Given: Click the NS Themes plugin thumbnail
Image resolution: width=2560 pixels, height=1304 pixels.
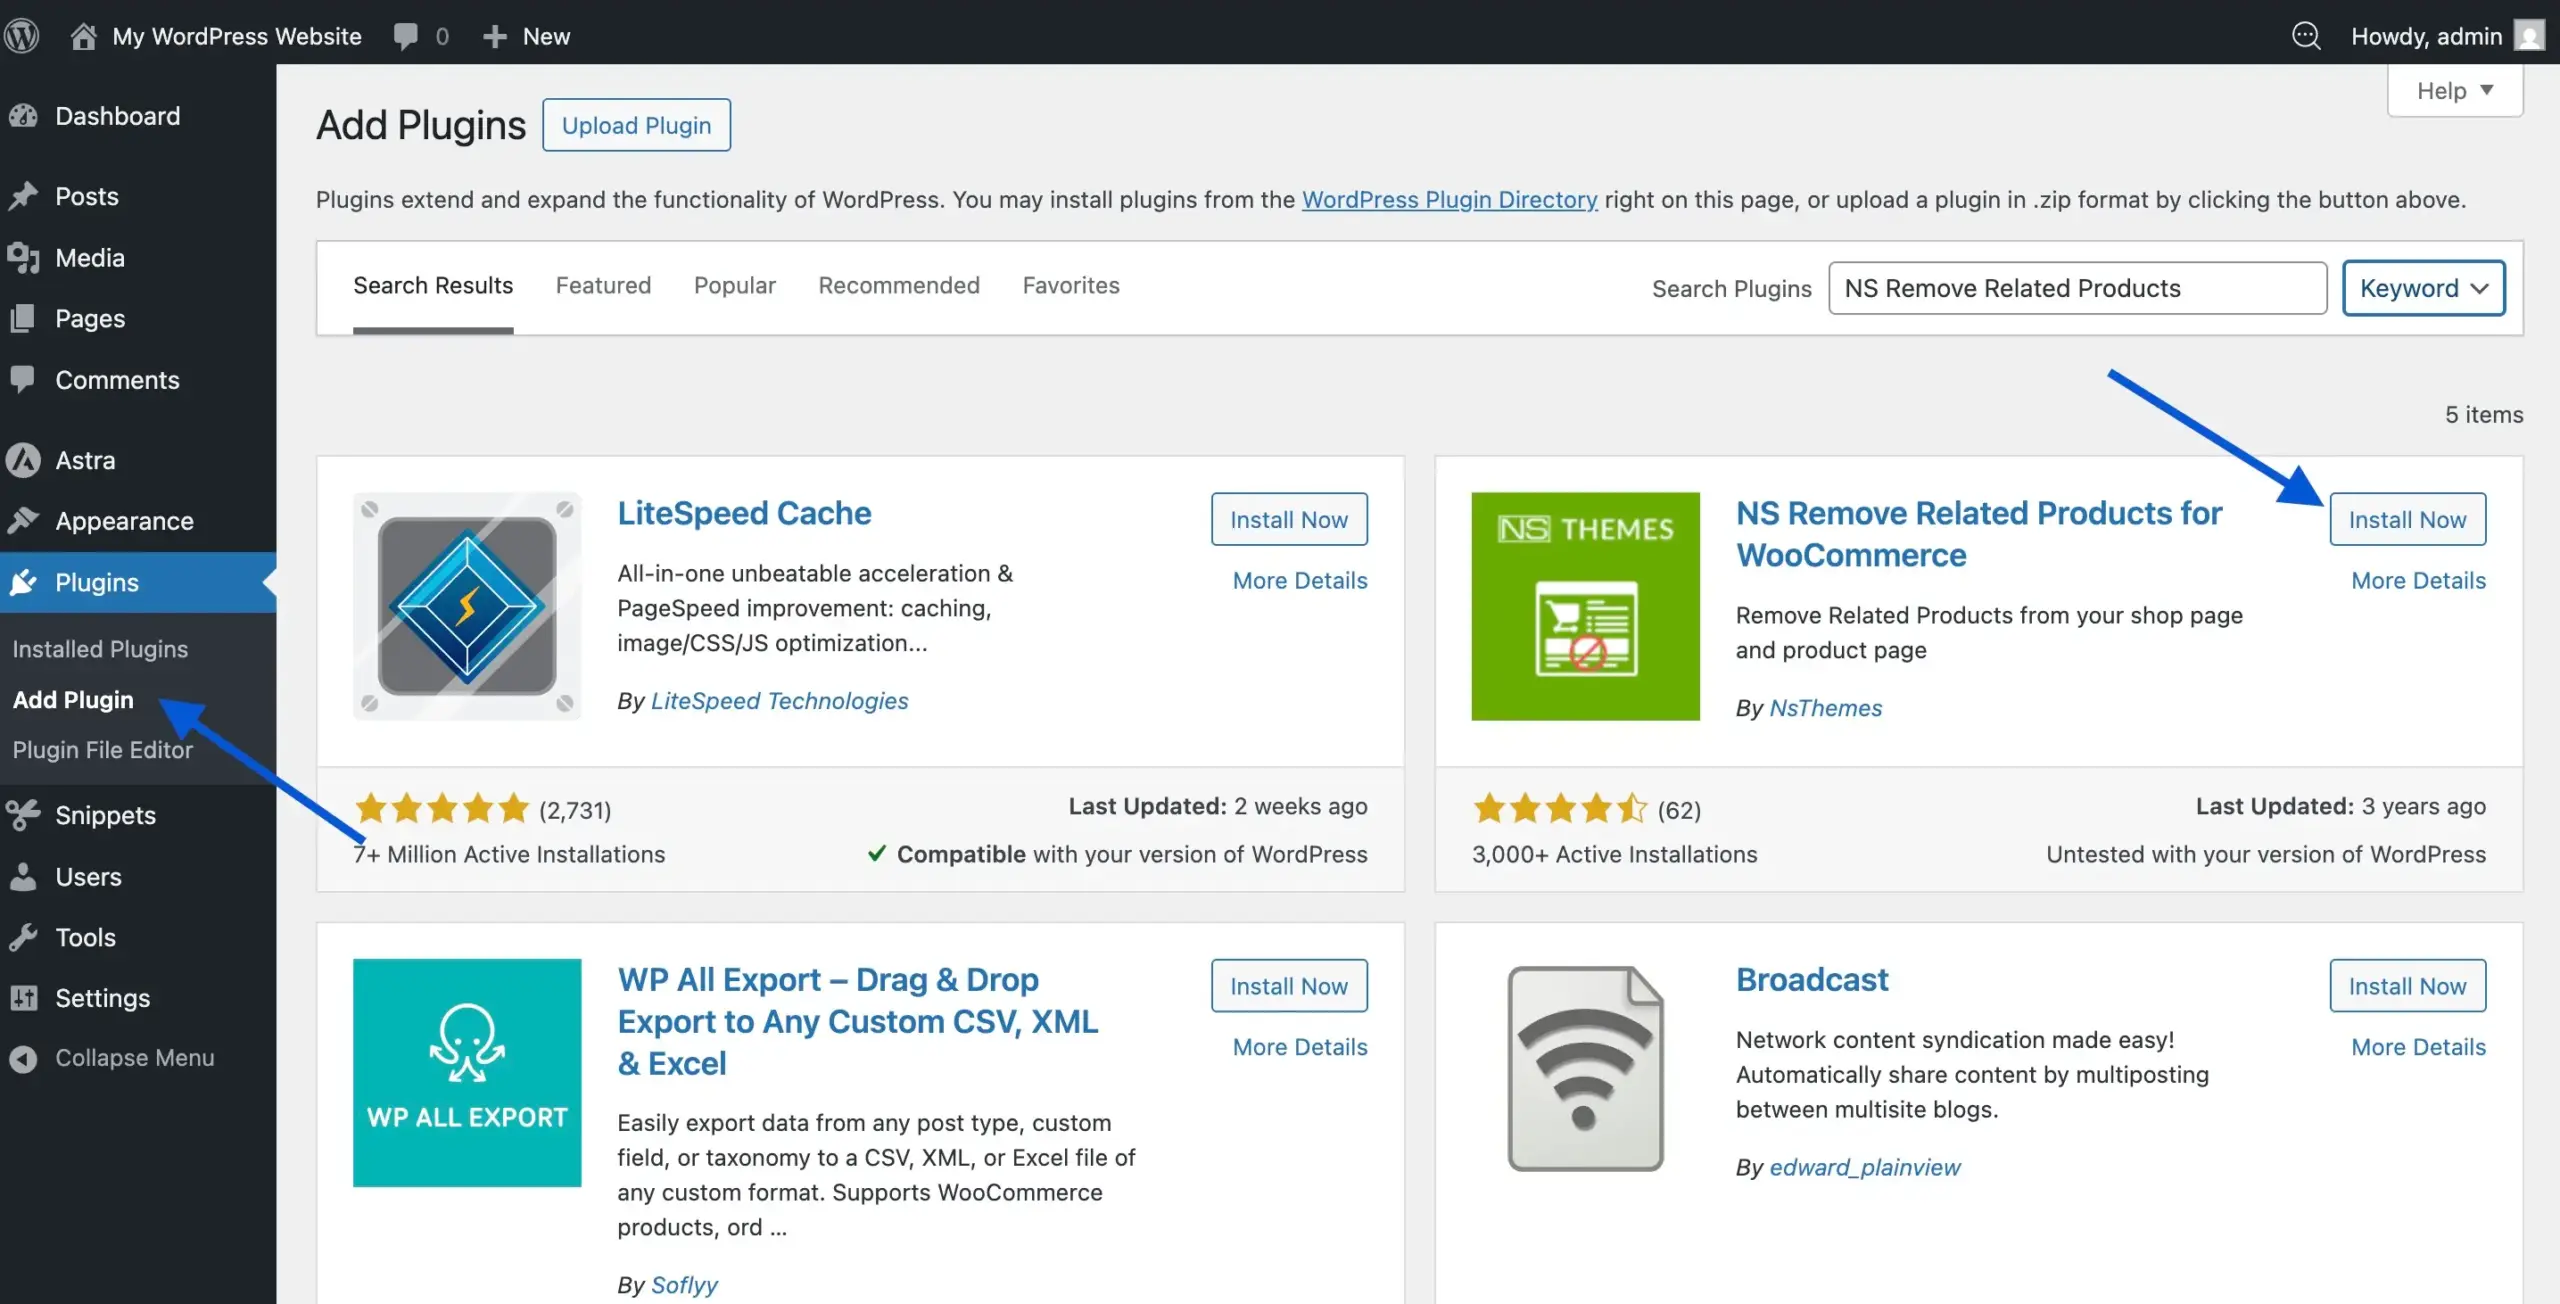Looking at the screenshot, I should point(1585,606).
